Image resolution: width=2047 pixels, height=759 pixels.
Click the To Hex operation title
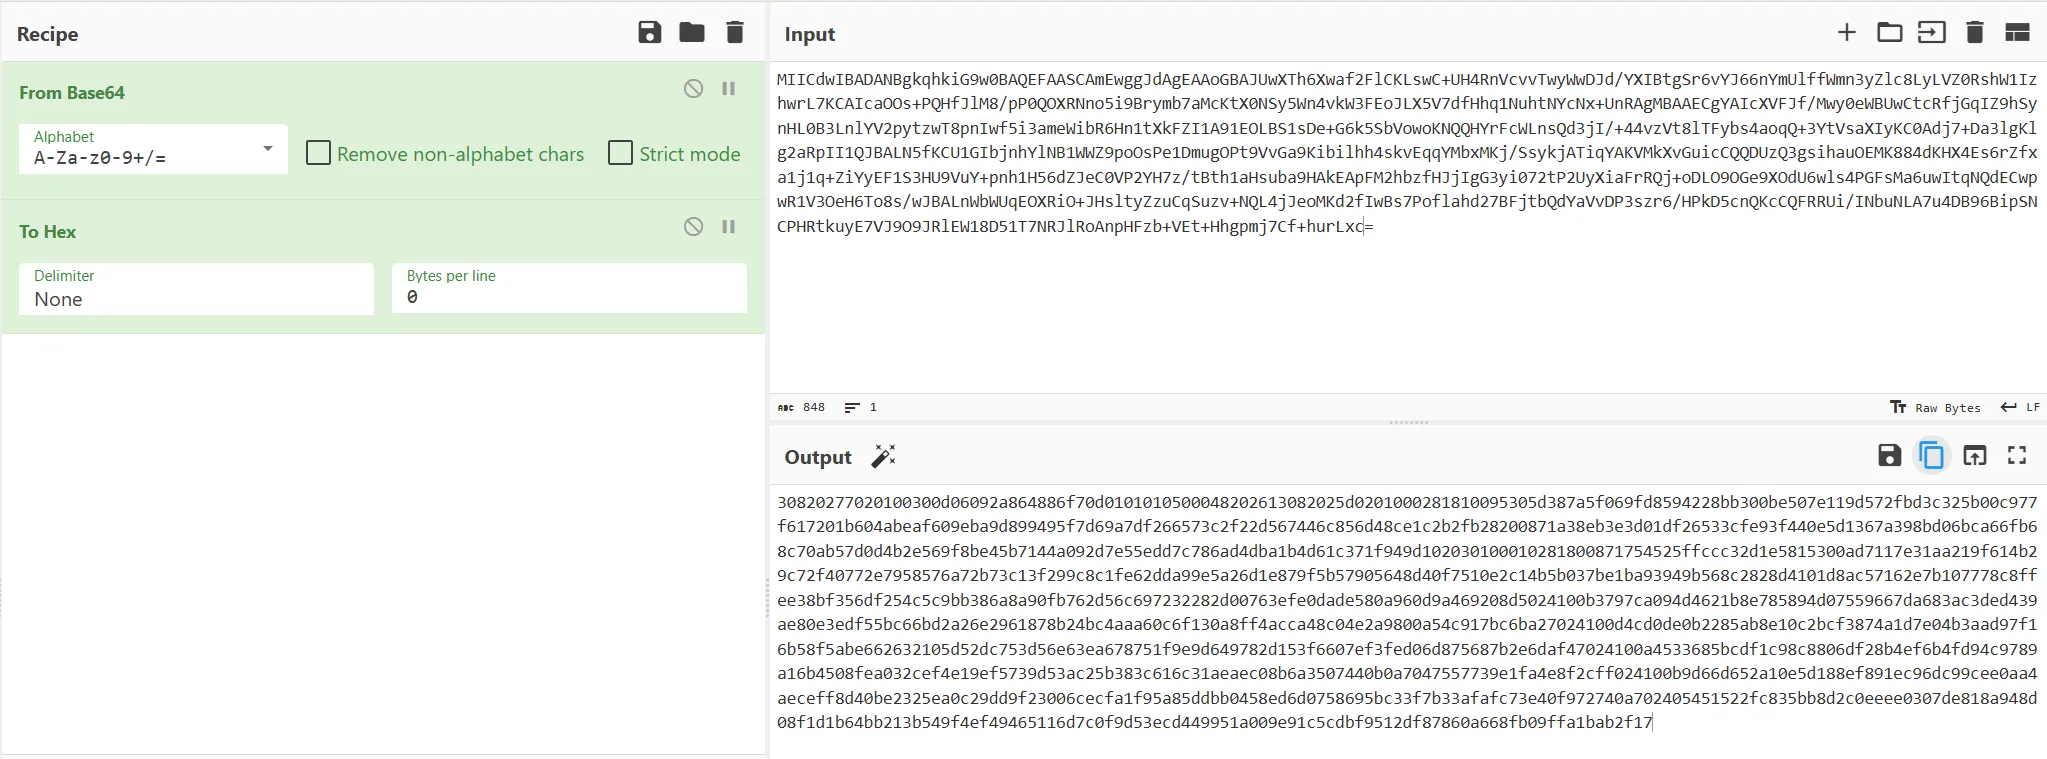tap(47, 232)
